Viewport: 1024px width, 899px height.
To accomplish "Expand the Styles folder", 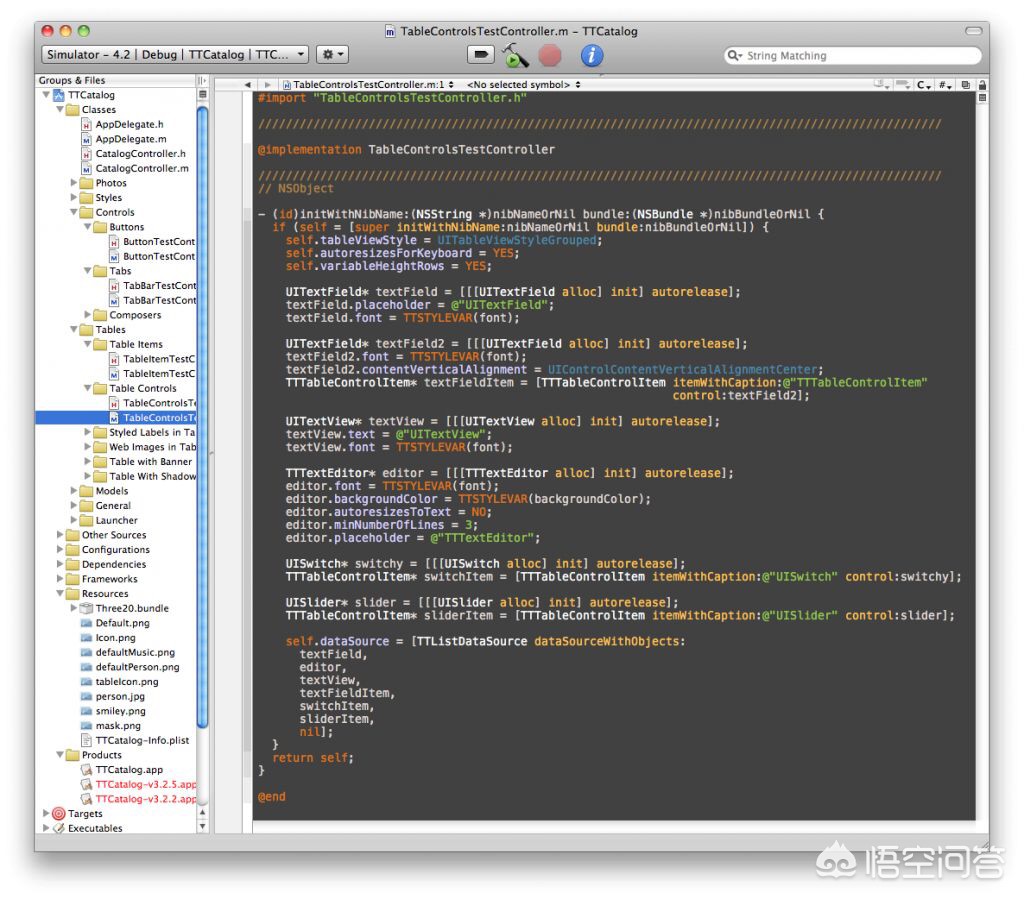I will (x=74, y=198).
